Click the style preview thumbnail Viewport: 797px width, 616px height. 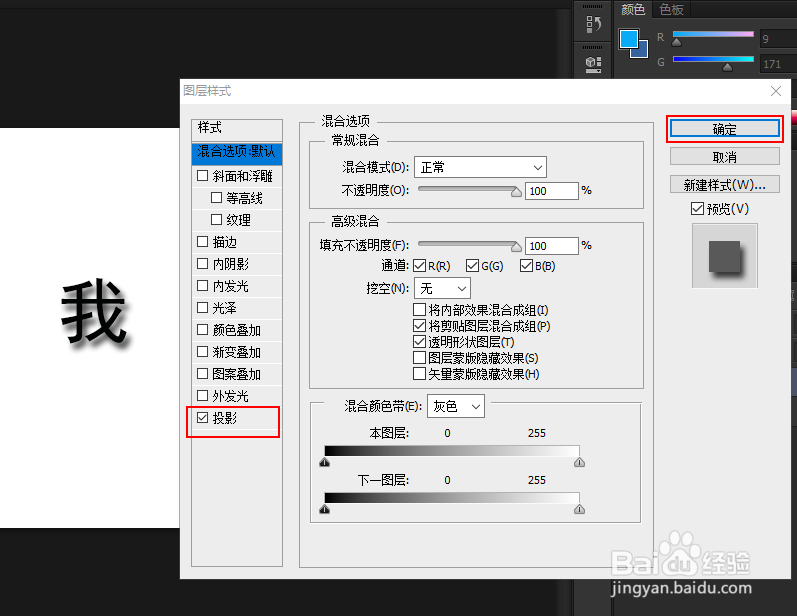tap(724, 256)
